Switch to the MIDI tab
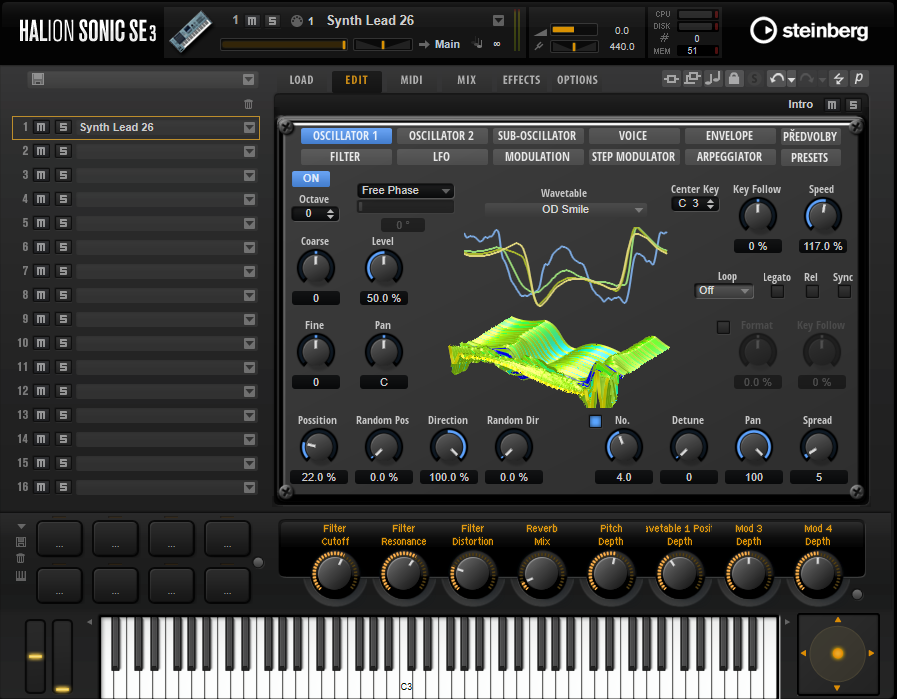This screenshot has height=699, width=897. point(411,80)
